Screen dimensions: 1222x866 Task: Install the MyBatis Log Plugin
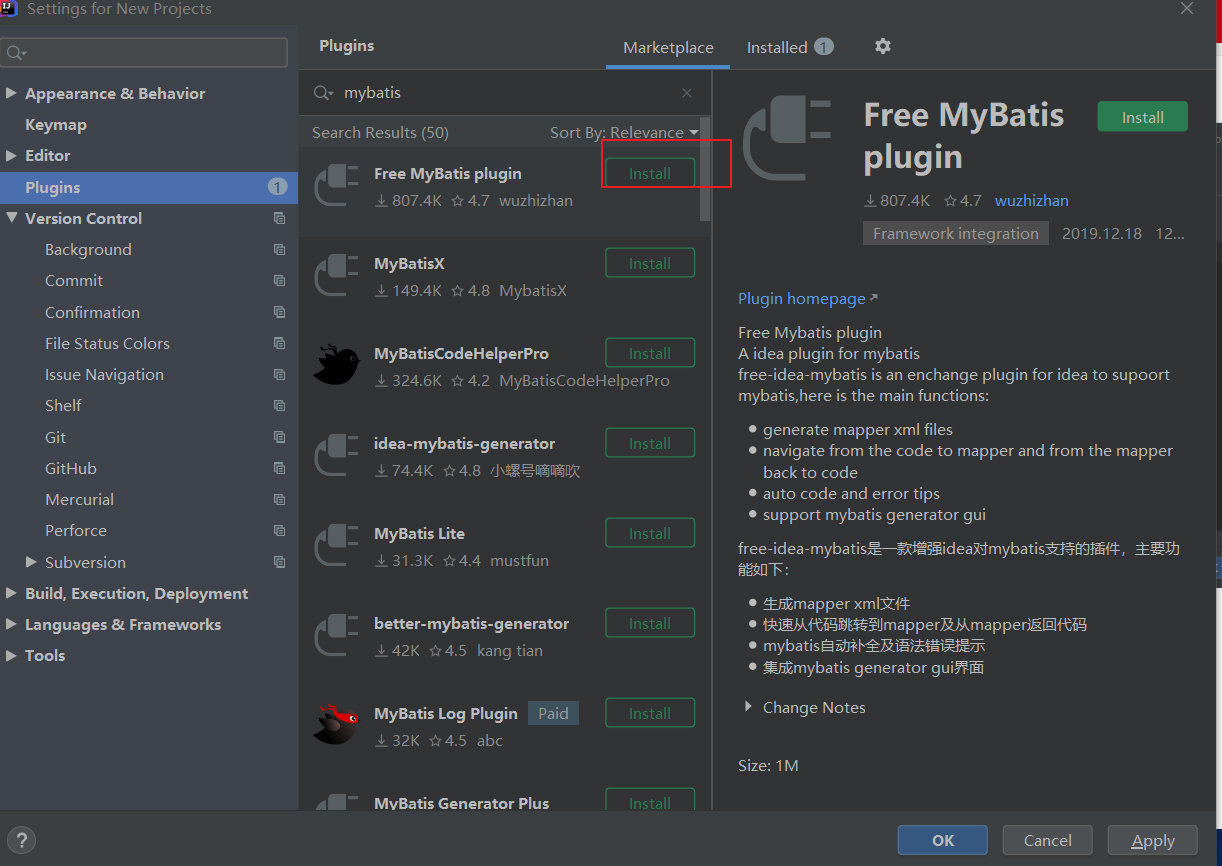tap(650, 713)
